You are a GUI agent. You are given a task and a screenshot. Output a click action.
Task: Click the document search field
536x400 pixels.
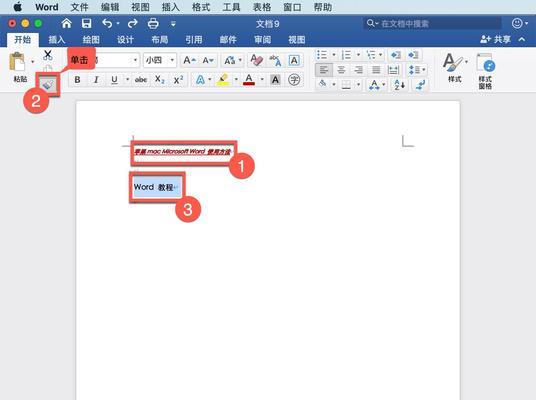[x=432, y=24]
